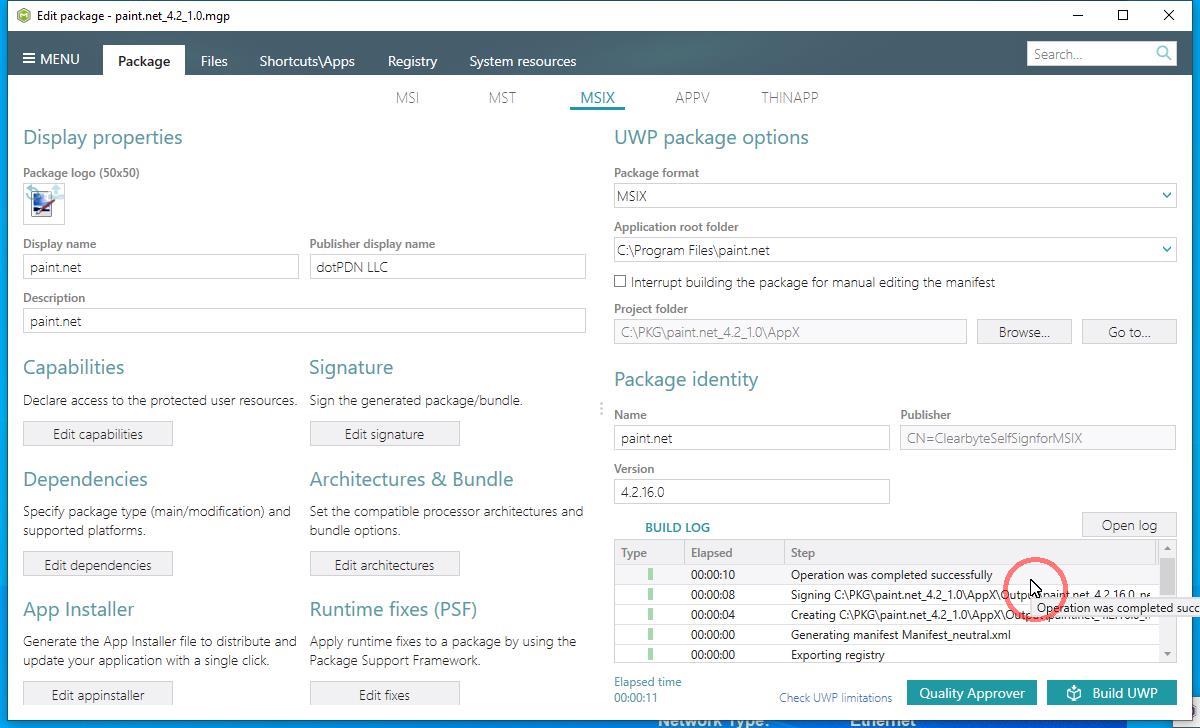Click the Build UWP button
This screenshot has height=728, width=1200.
pos(1111,693)
